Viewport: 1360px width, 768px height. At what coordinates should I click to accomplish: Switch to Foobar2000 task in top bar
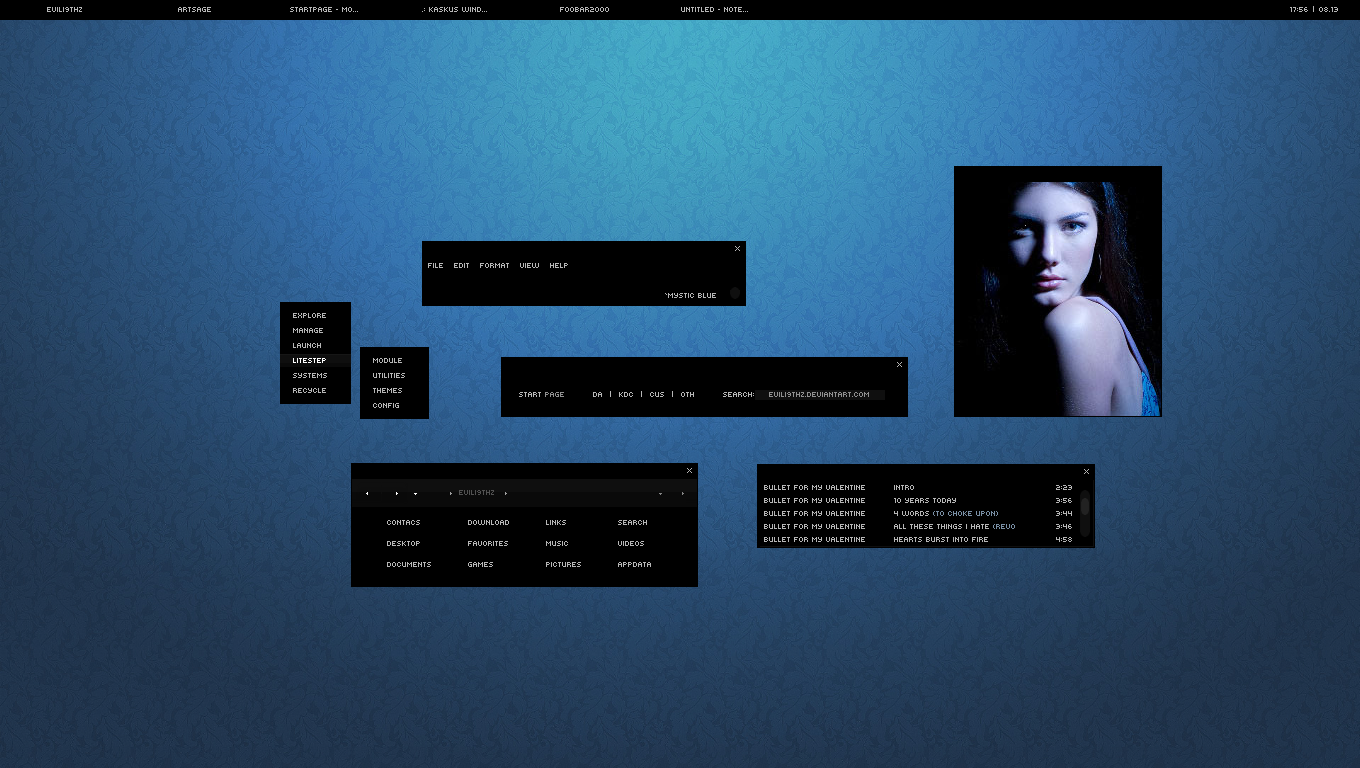(x=584, y=9)
